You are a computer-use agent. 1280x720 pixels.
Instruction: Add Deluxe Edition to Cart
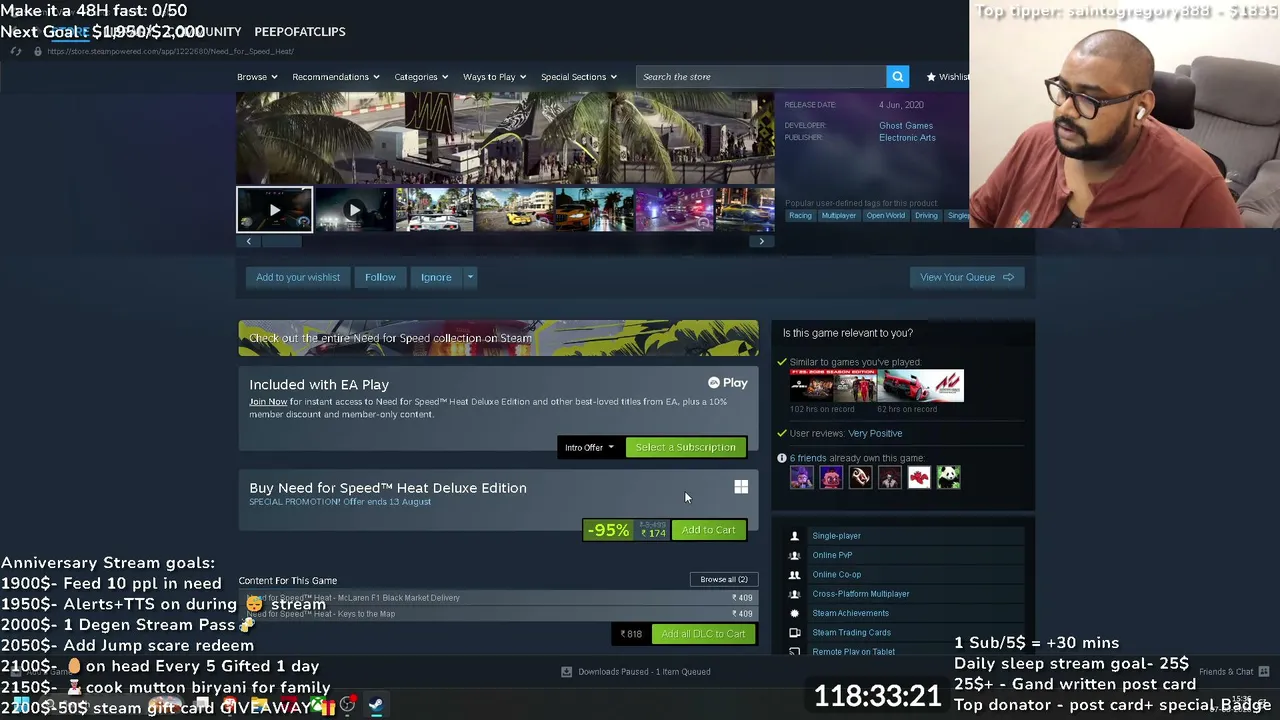(x=709, y=530)
